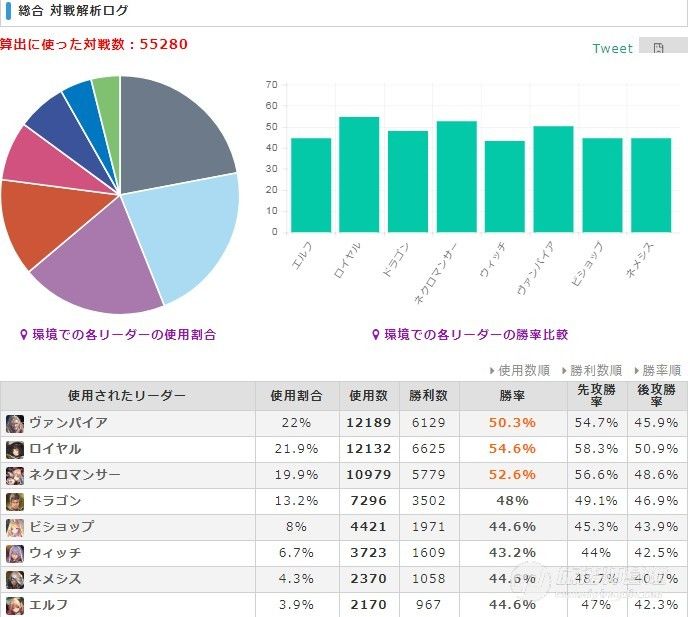This screenshot has height=617, width=688.
Task: Click the エルフ leader portrait icon
Action: click(15, 605)
